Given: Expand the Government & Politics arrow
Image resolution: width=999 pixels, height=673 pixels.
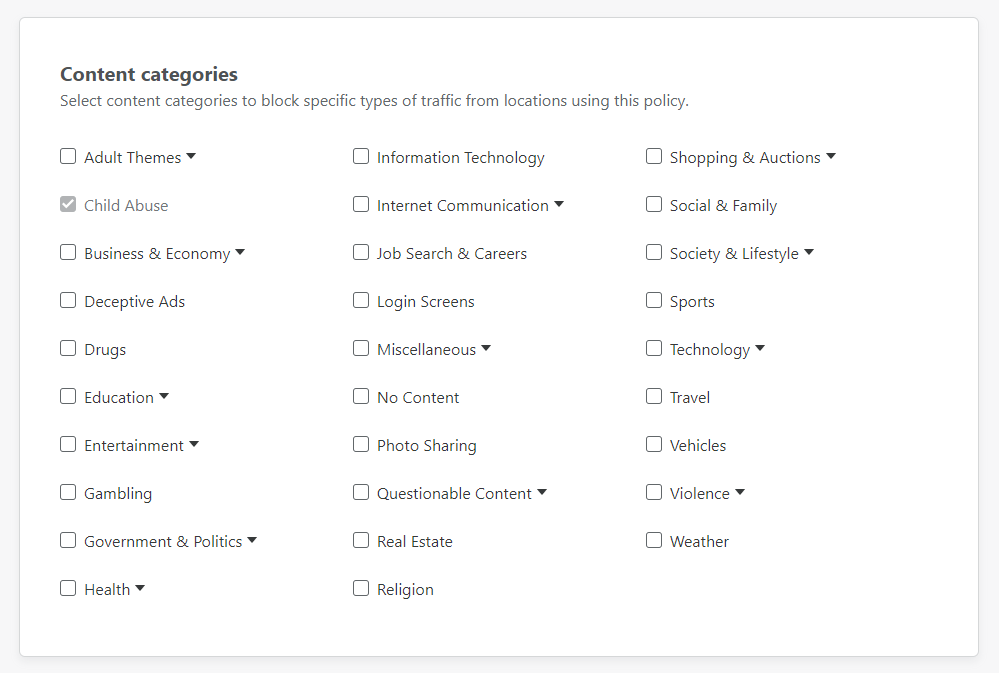Looking at the screenshot, I should pos(252,540).
